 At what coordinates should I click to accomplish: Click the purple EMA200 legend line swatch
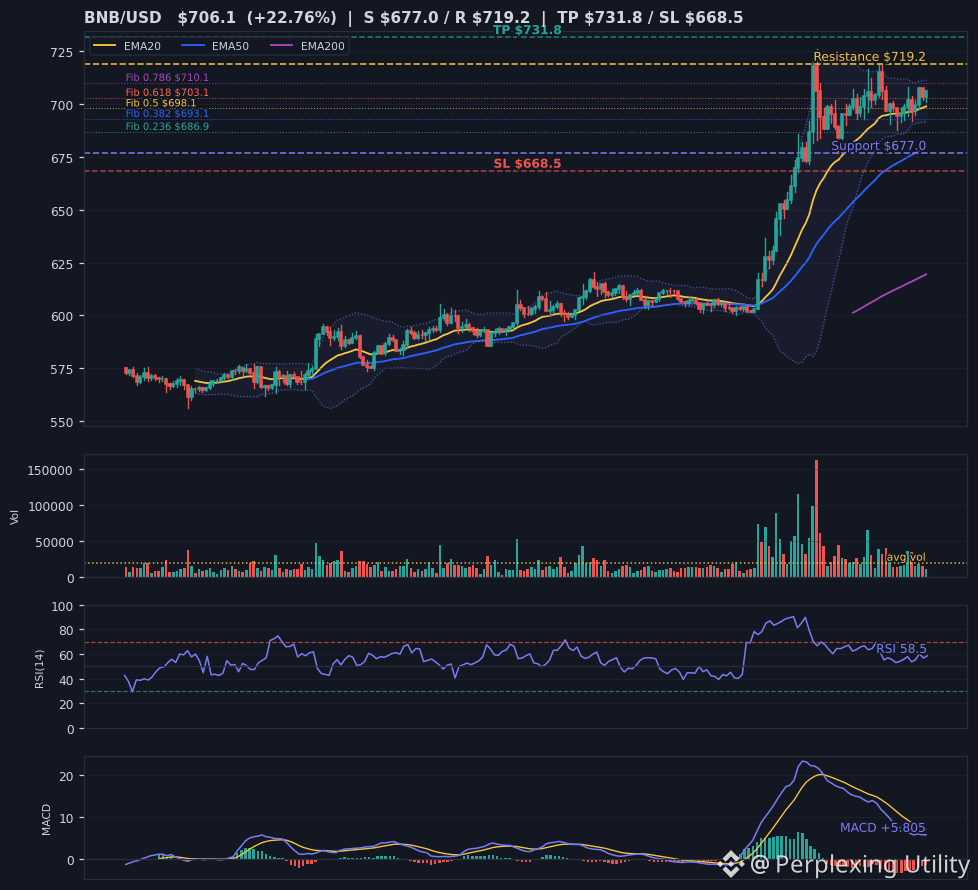point(282,46)
